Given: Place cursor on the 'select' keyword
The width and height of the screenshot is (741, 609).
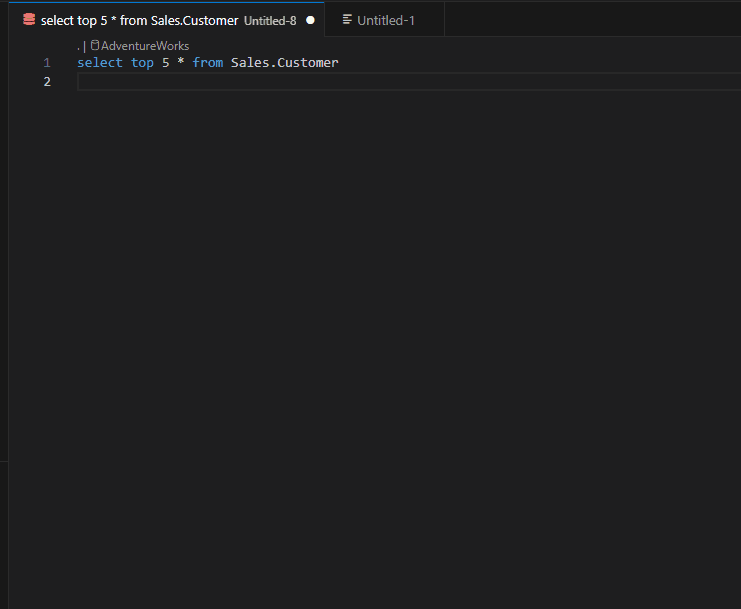Looking at the screenshot, I should tap(100, 63).
